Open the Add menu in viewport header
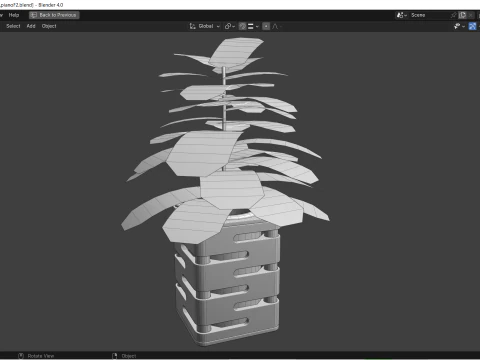This screenshot has width=480, height=360. 31,26
